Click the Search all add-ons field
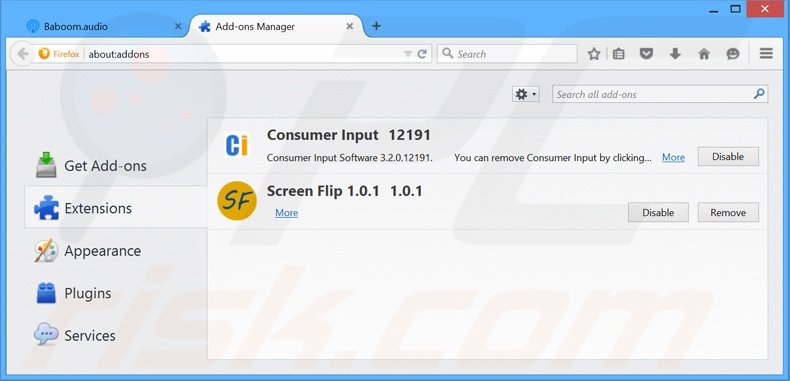This screenshot has width=790, height=381. point(660,94)
